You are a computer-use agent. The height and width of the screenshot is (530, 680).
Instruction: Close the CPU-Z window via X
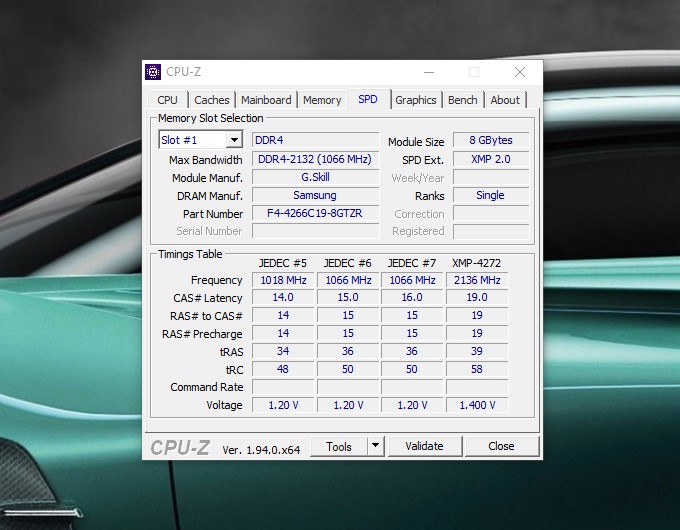tap(520, 72)
